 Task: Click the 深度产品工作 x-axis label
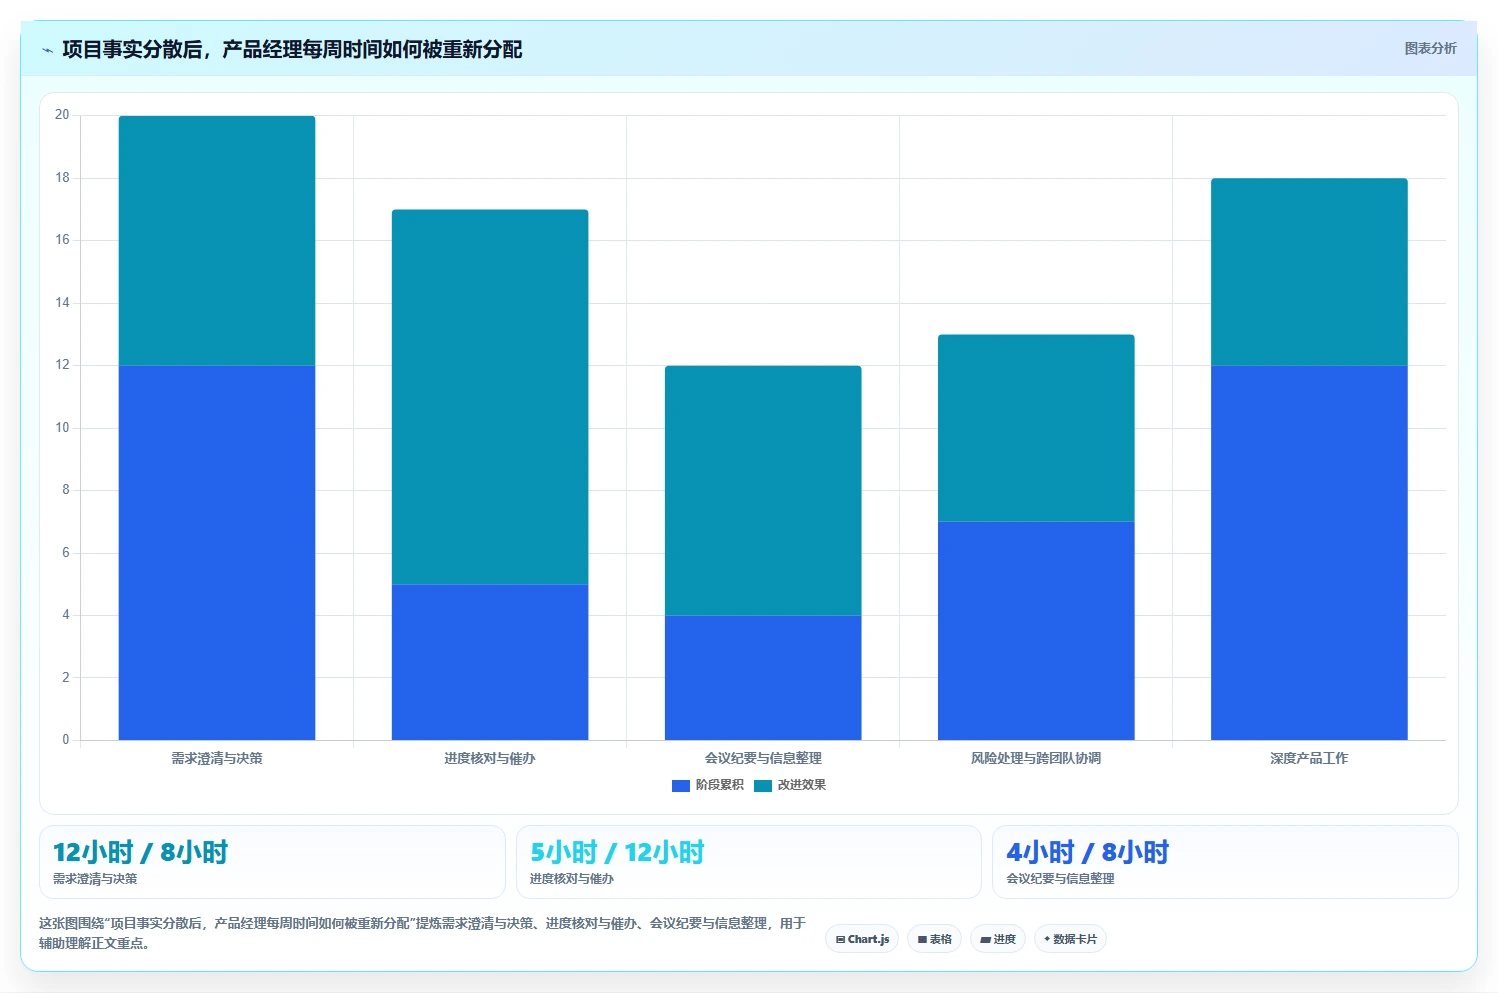1309,759
